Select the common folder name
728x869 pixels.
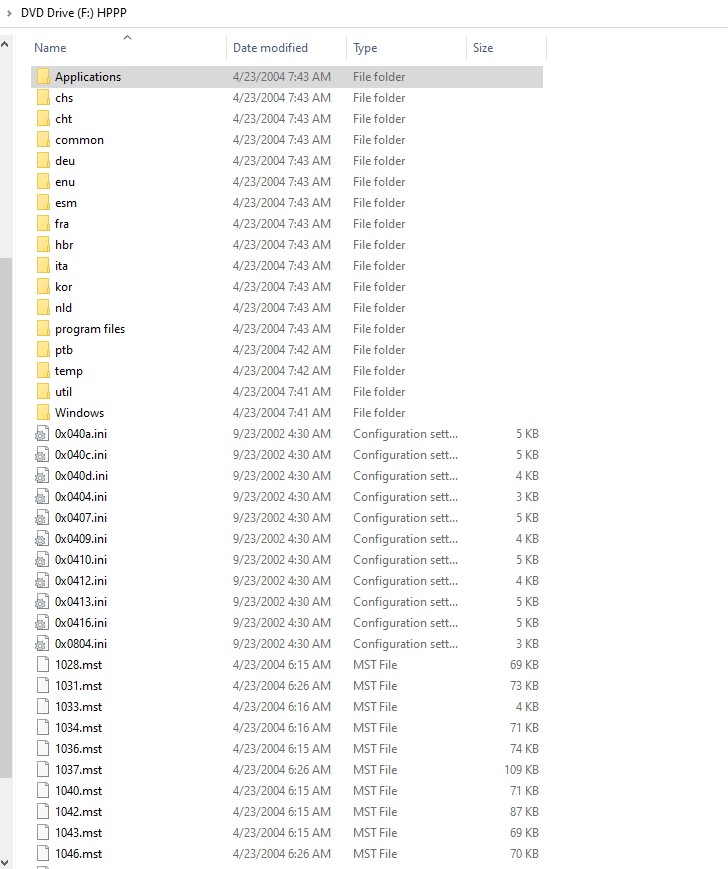pos(79,140)
